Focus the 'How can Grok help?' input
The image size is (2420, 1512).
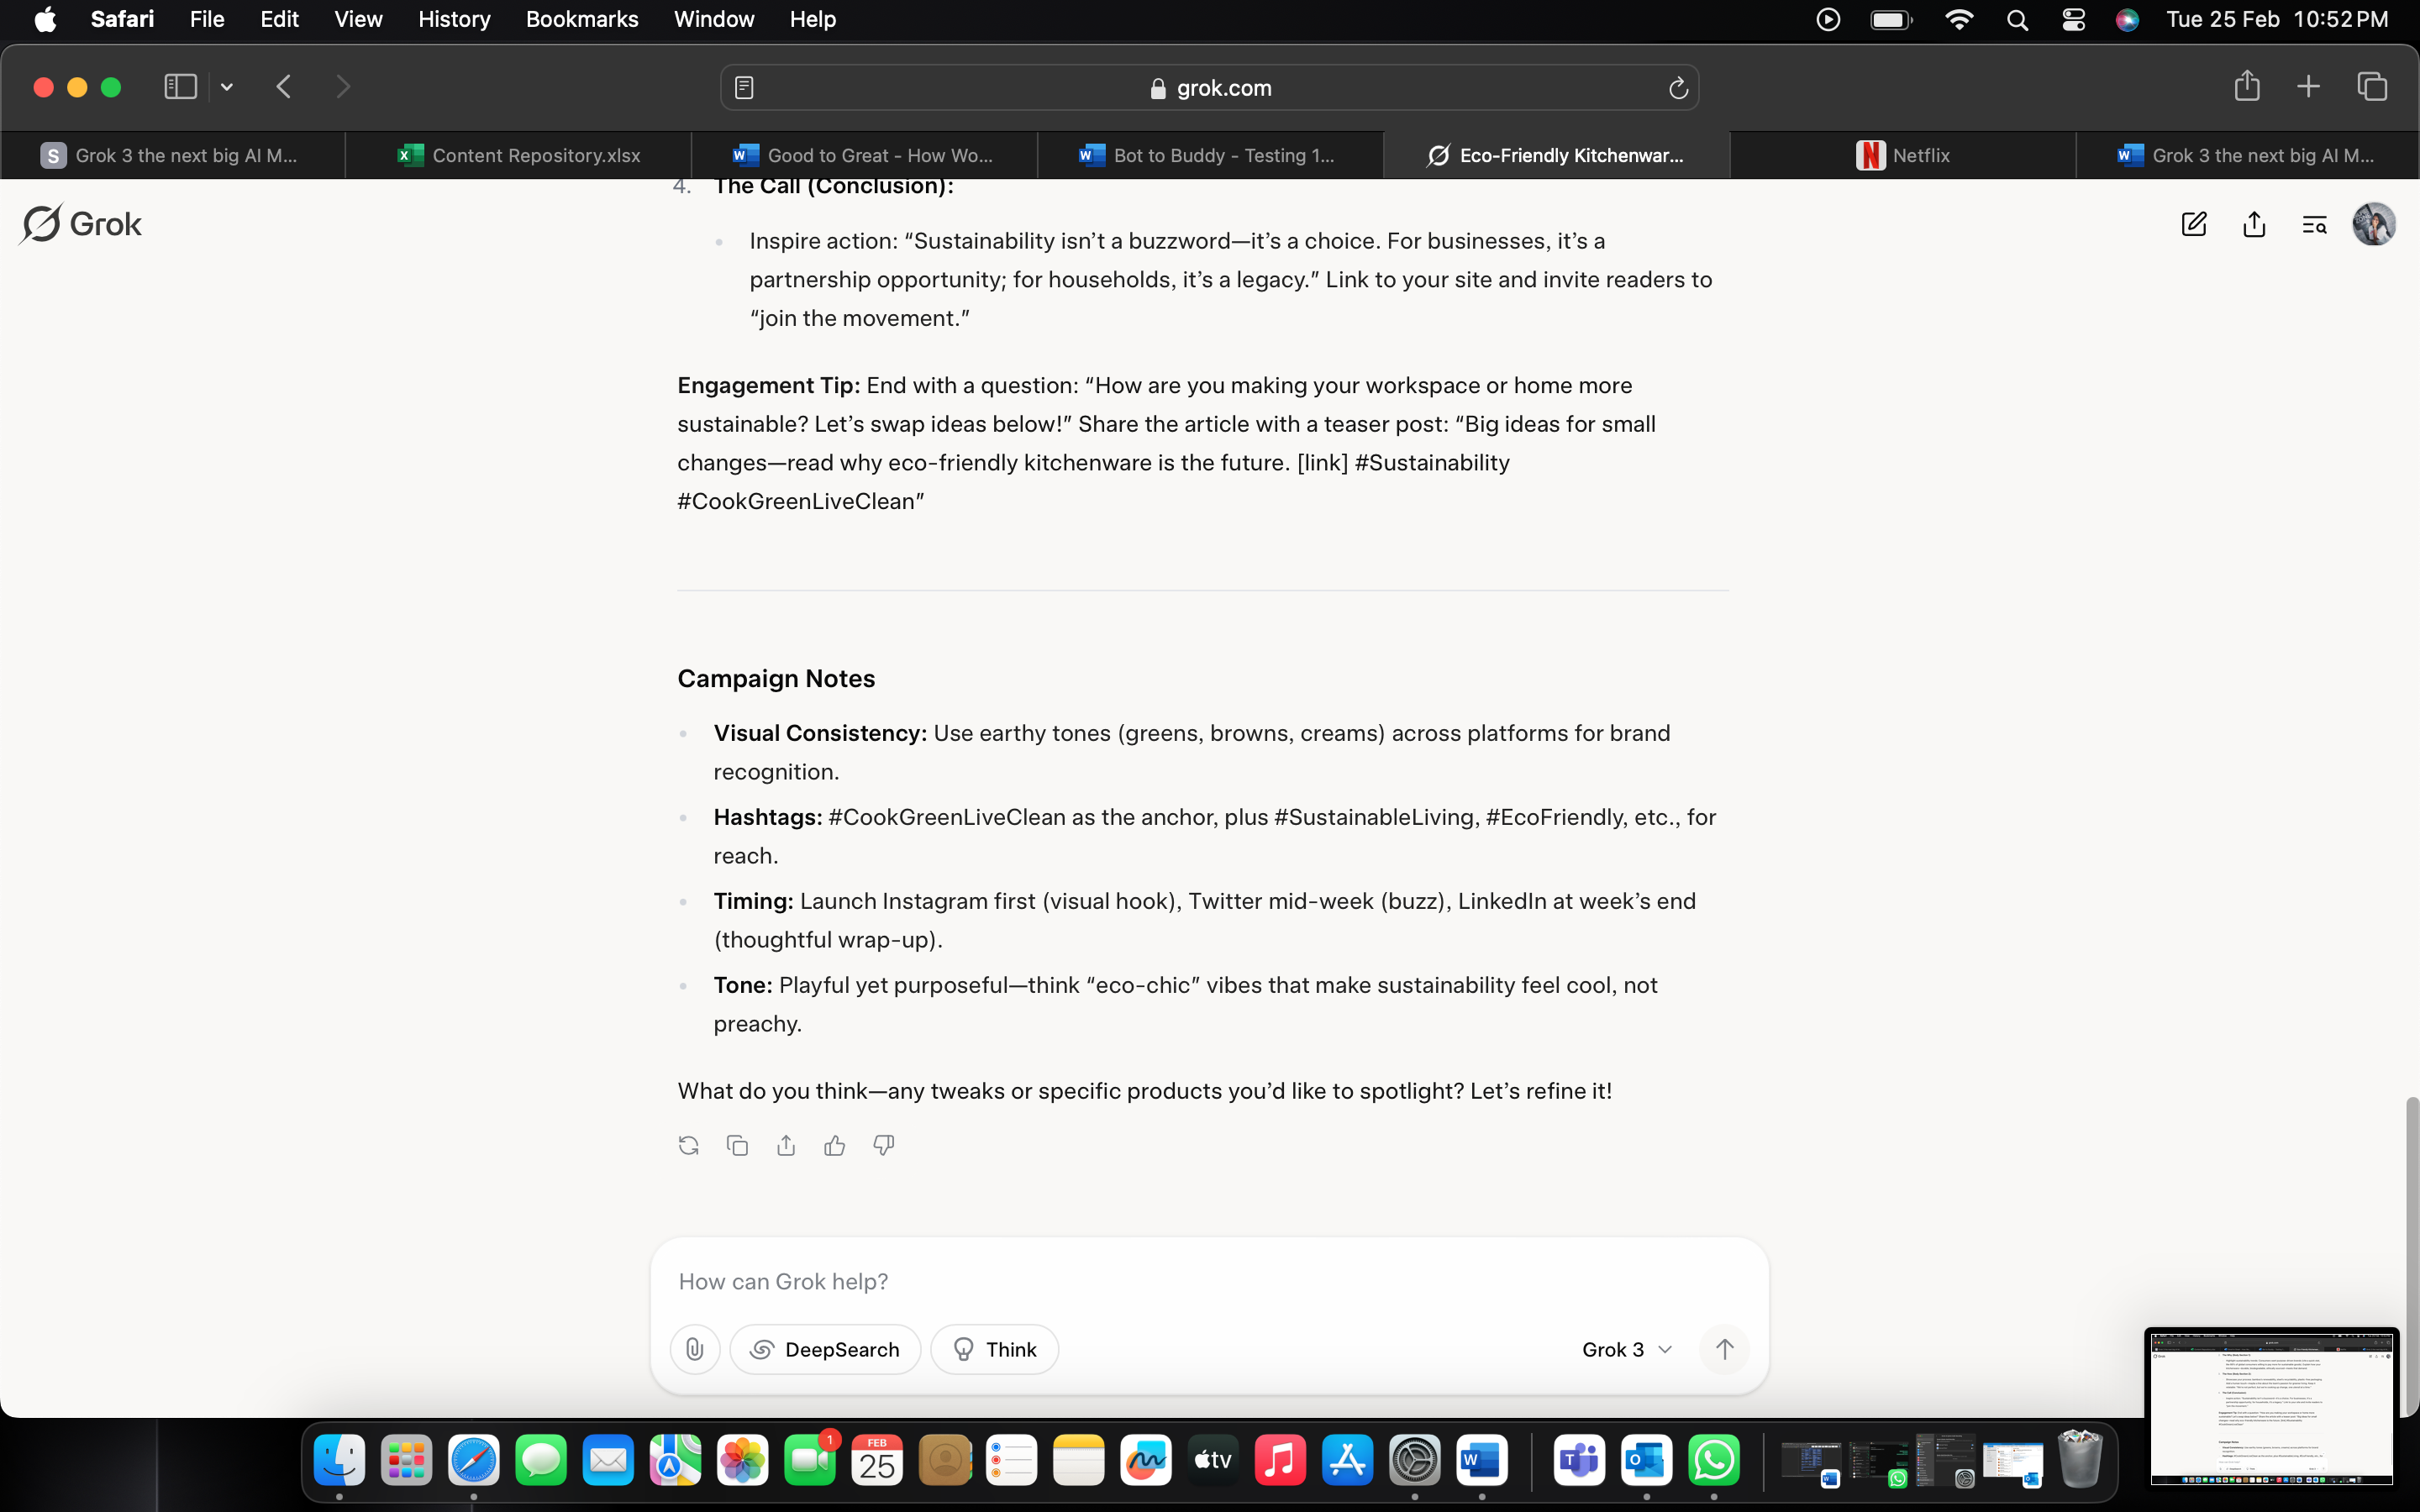pyautogui.click(x=1209, y=1281)
